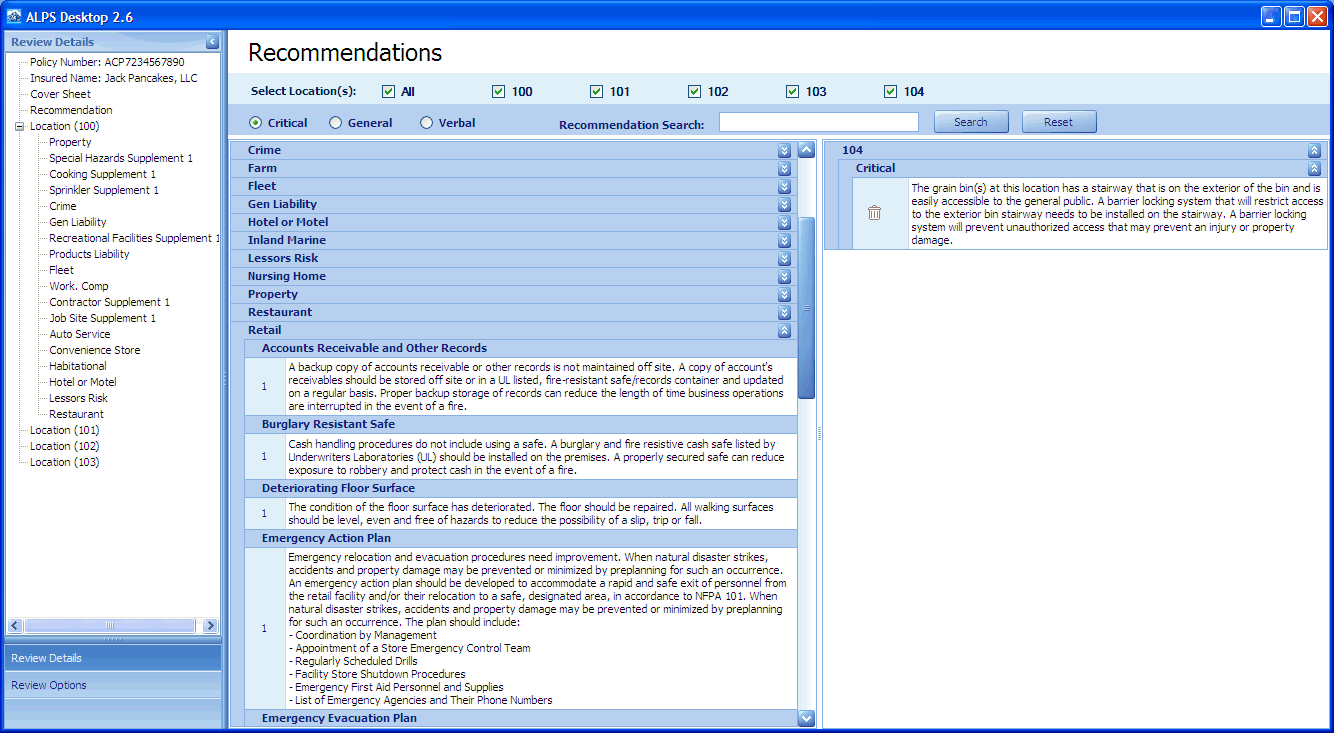Image resolution: width=1334 pixels, height=733 pixels.
Task: Expand the Lessors Risk category chevron
Action: 784,258
